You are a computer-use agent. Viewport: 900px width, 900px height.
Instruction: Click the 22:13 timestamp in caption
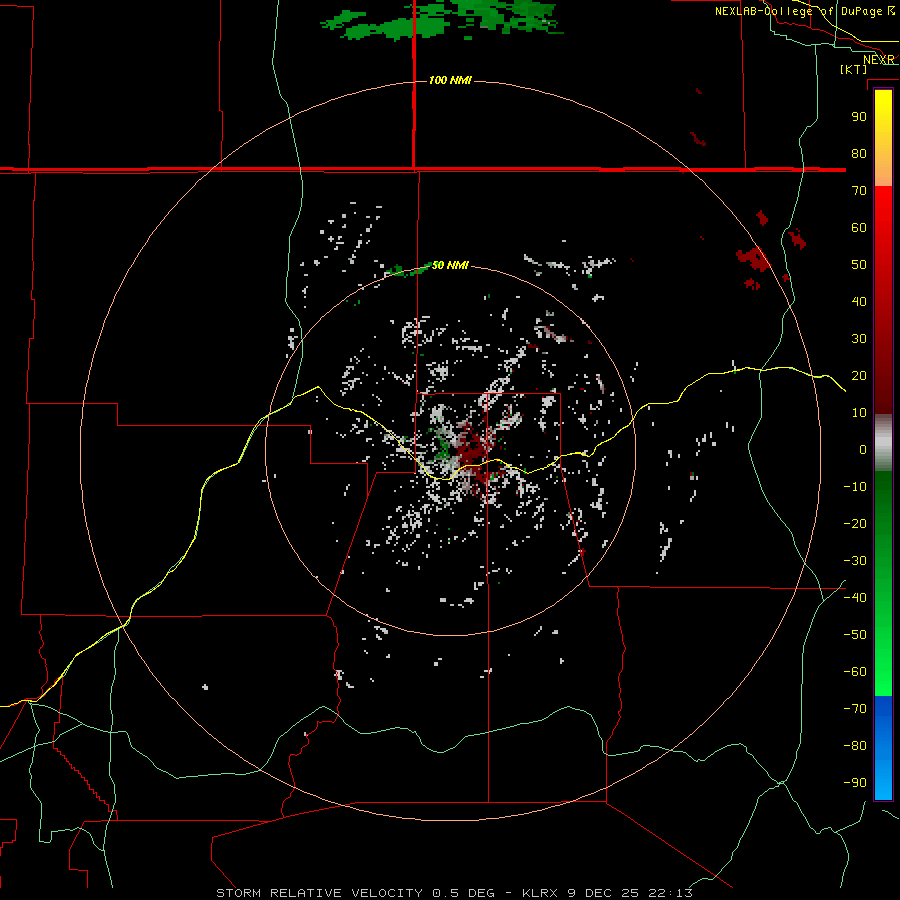pos(670,893)
